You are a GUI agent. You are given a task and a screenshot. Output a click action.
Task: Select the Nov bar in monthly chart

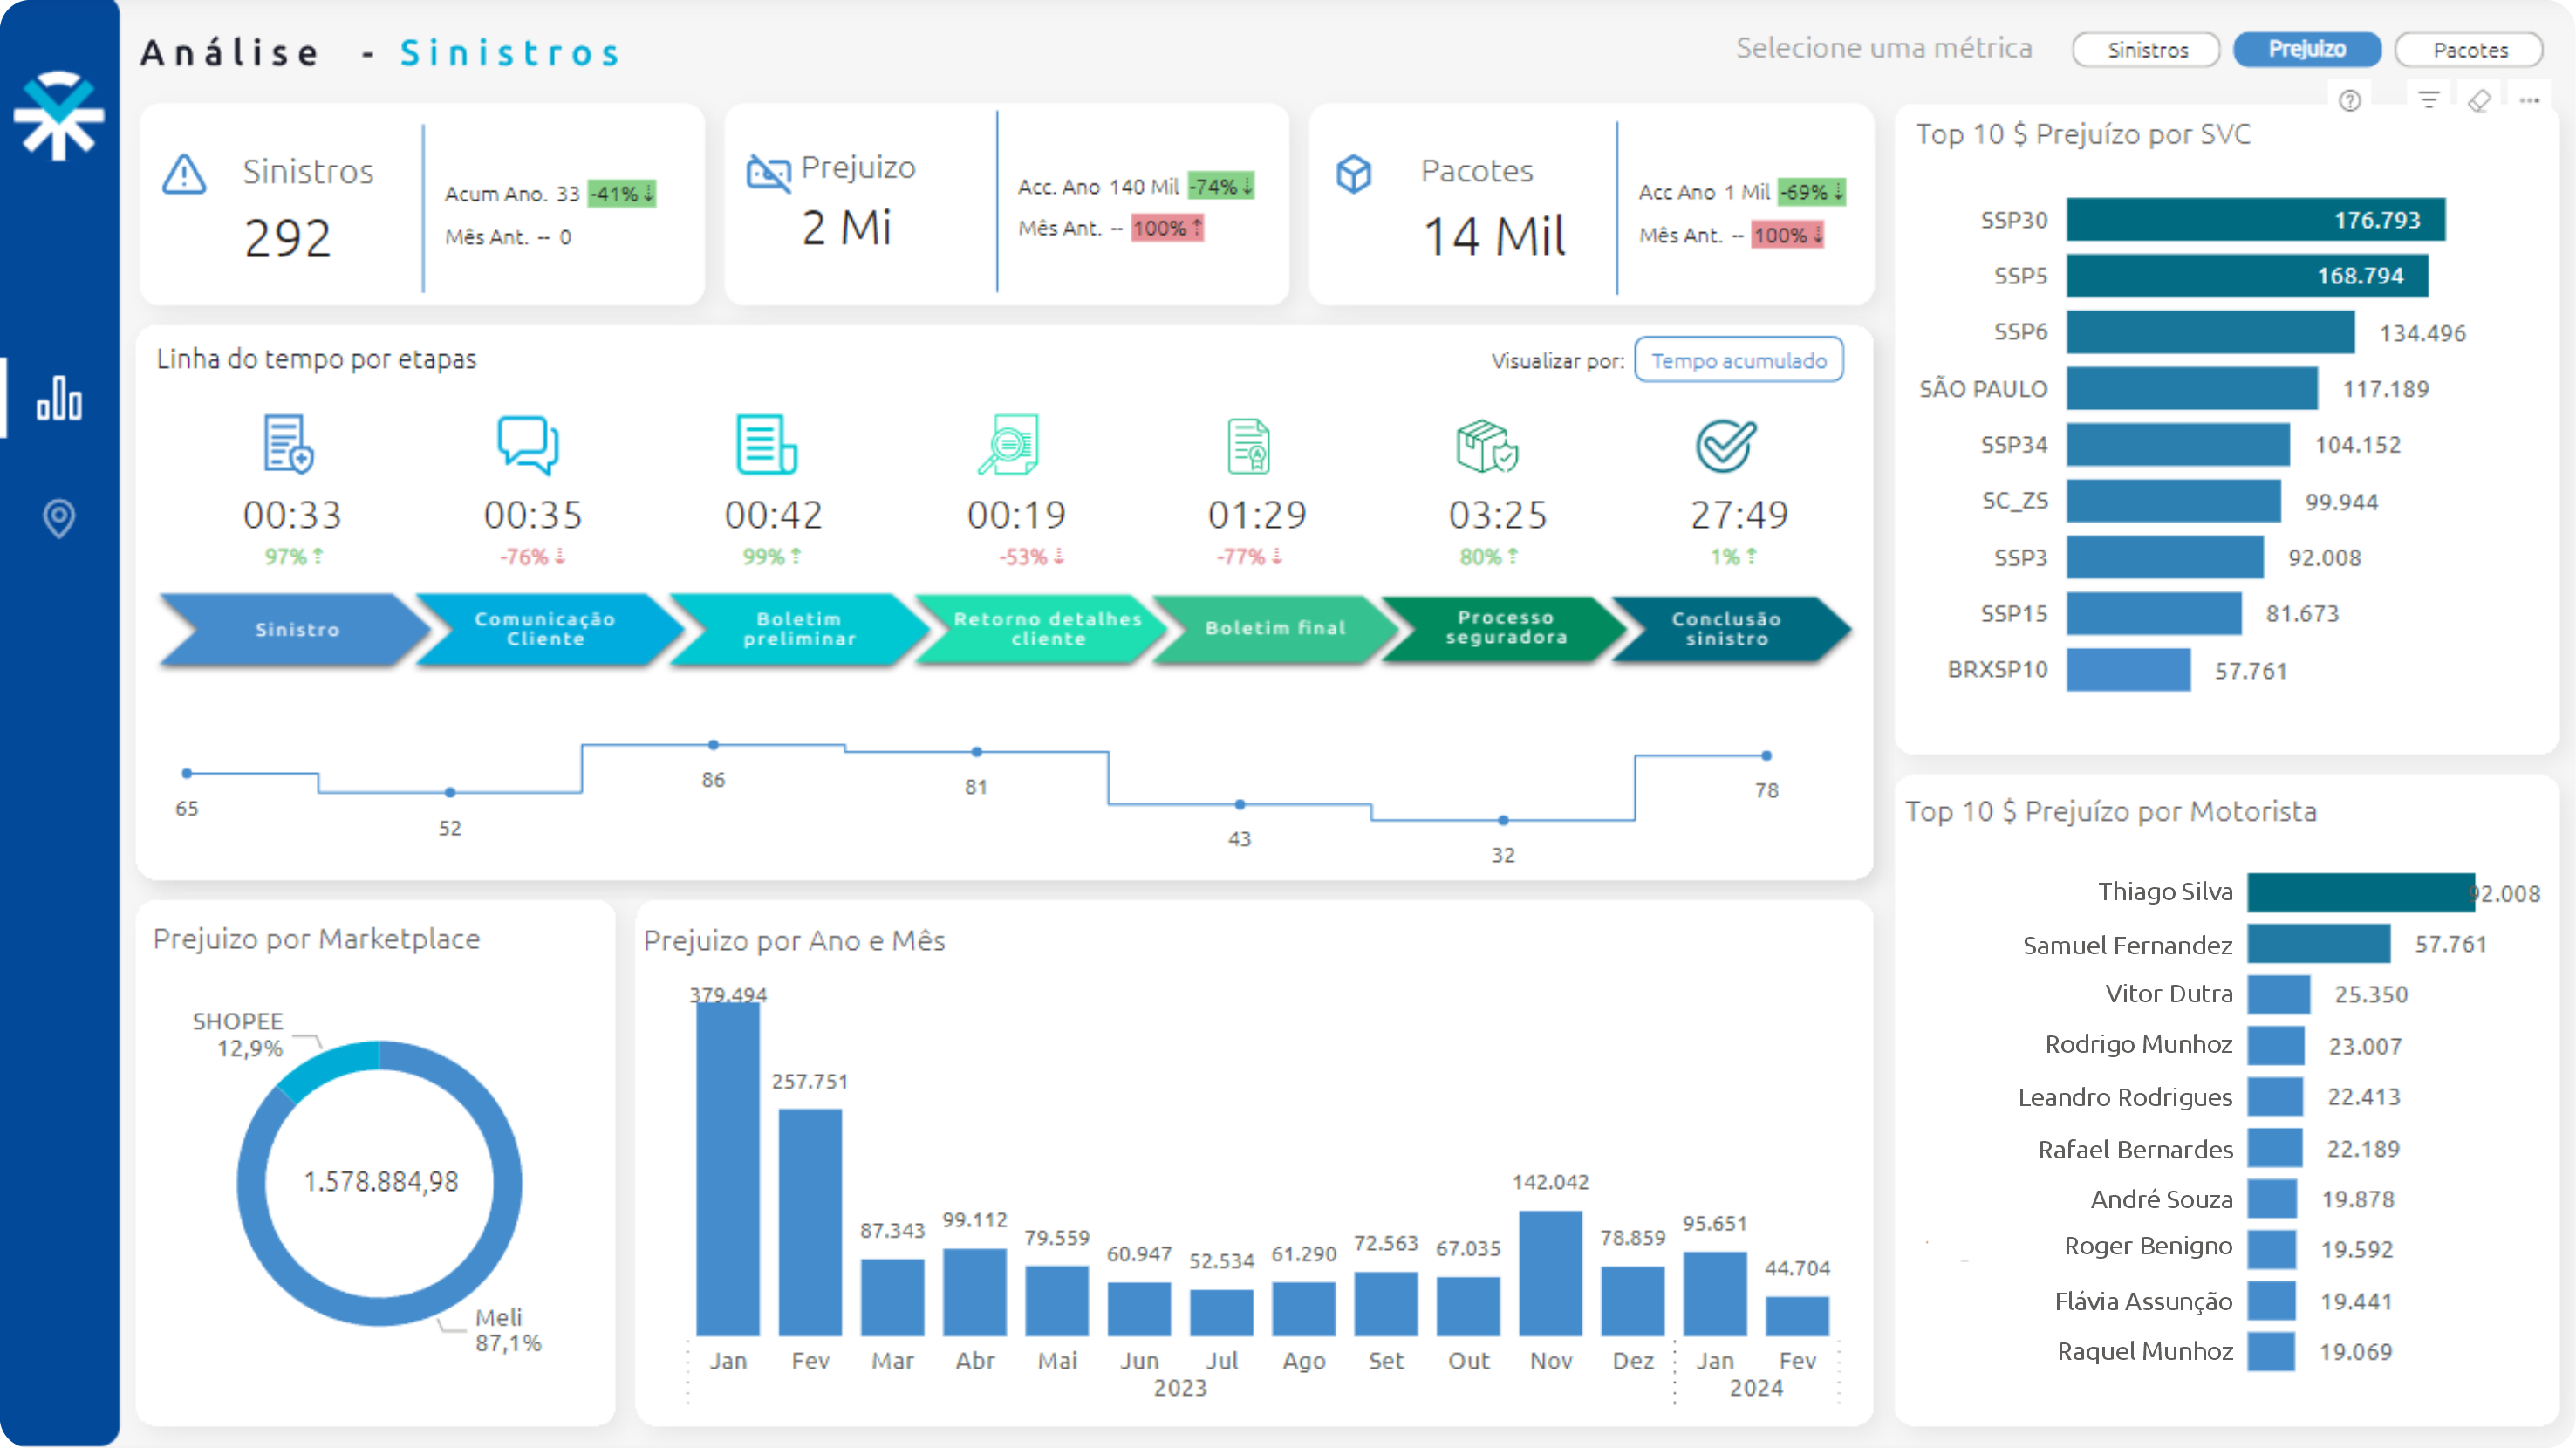(1550, 1272)
